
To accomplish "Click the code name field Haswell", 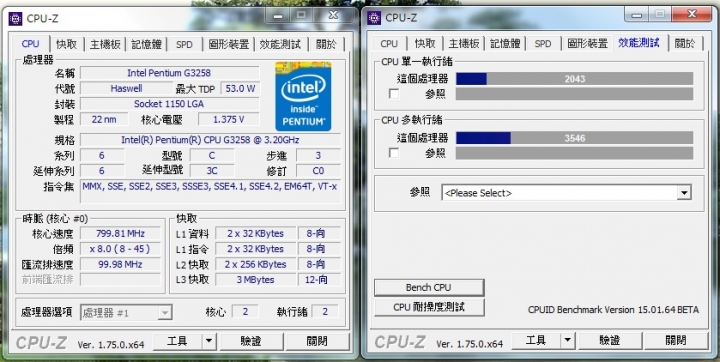I will [x=126, y=88].
